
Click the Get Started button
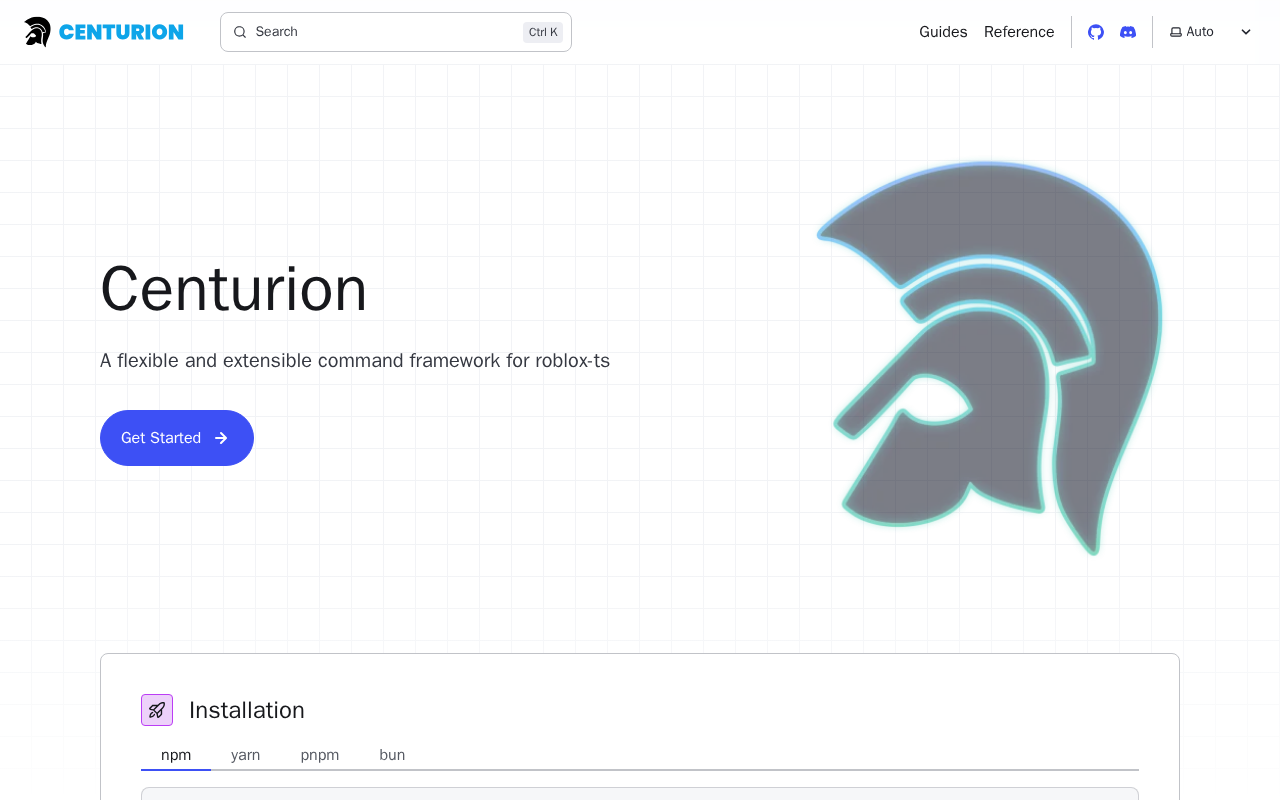coord(177,438)
